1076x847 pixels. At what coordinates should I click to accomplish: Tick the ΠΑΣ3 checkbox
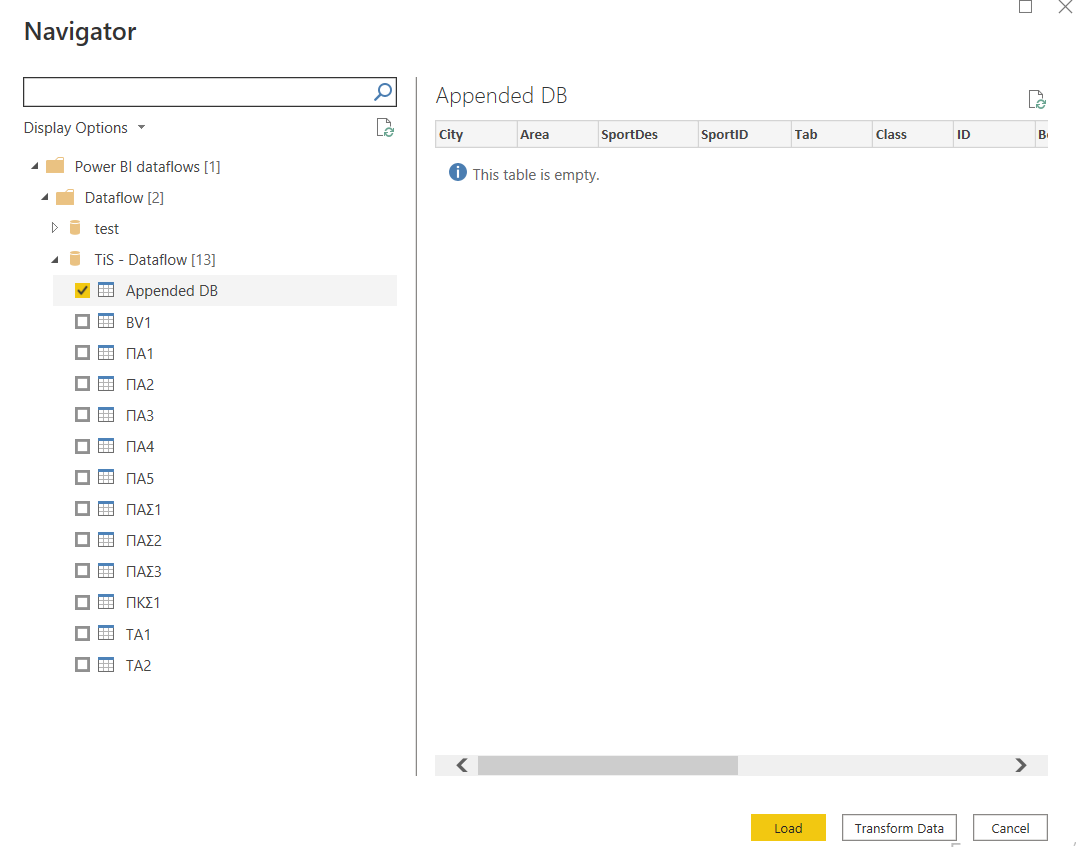82,570
